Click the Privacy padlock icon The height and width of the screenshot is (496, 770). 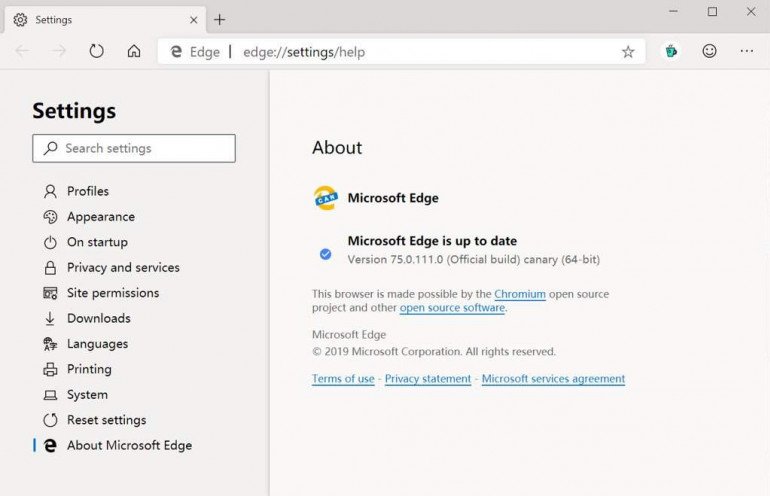[x=50, y=268]
